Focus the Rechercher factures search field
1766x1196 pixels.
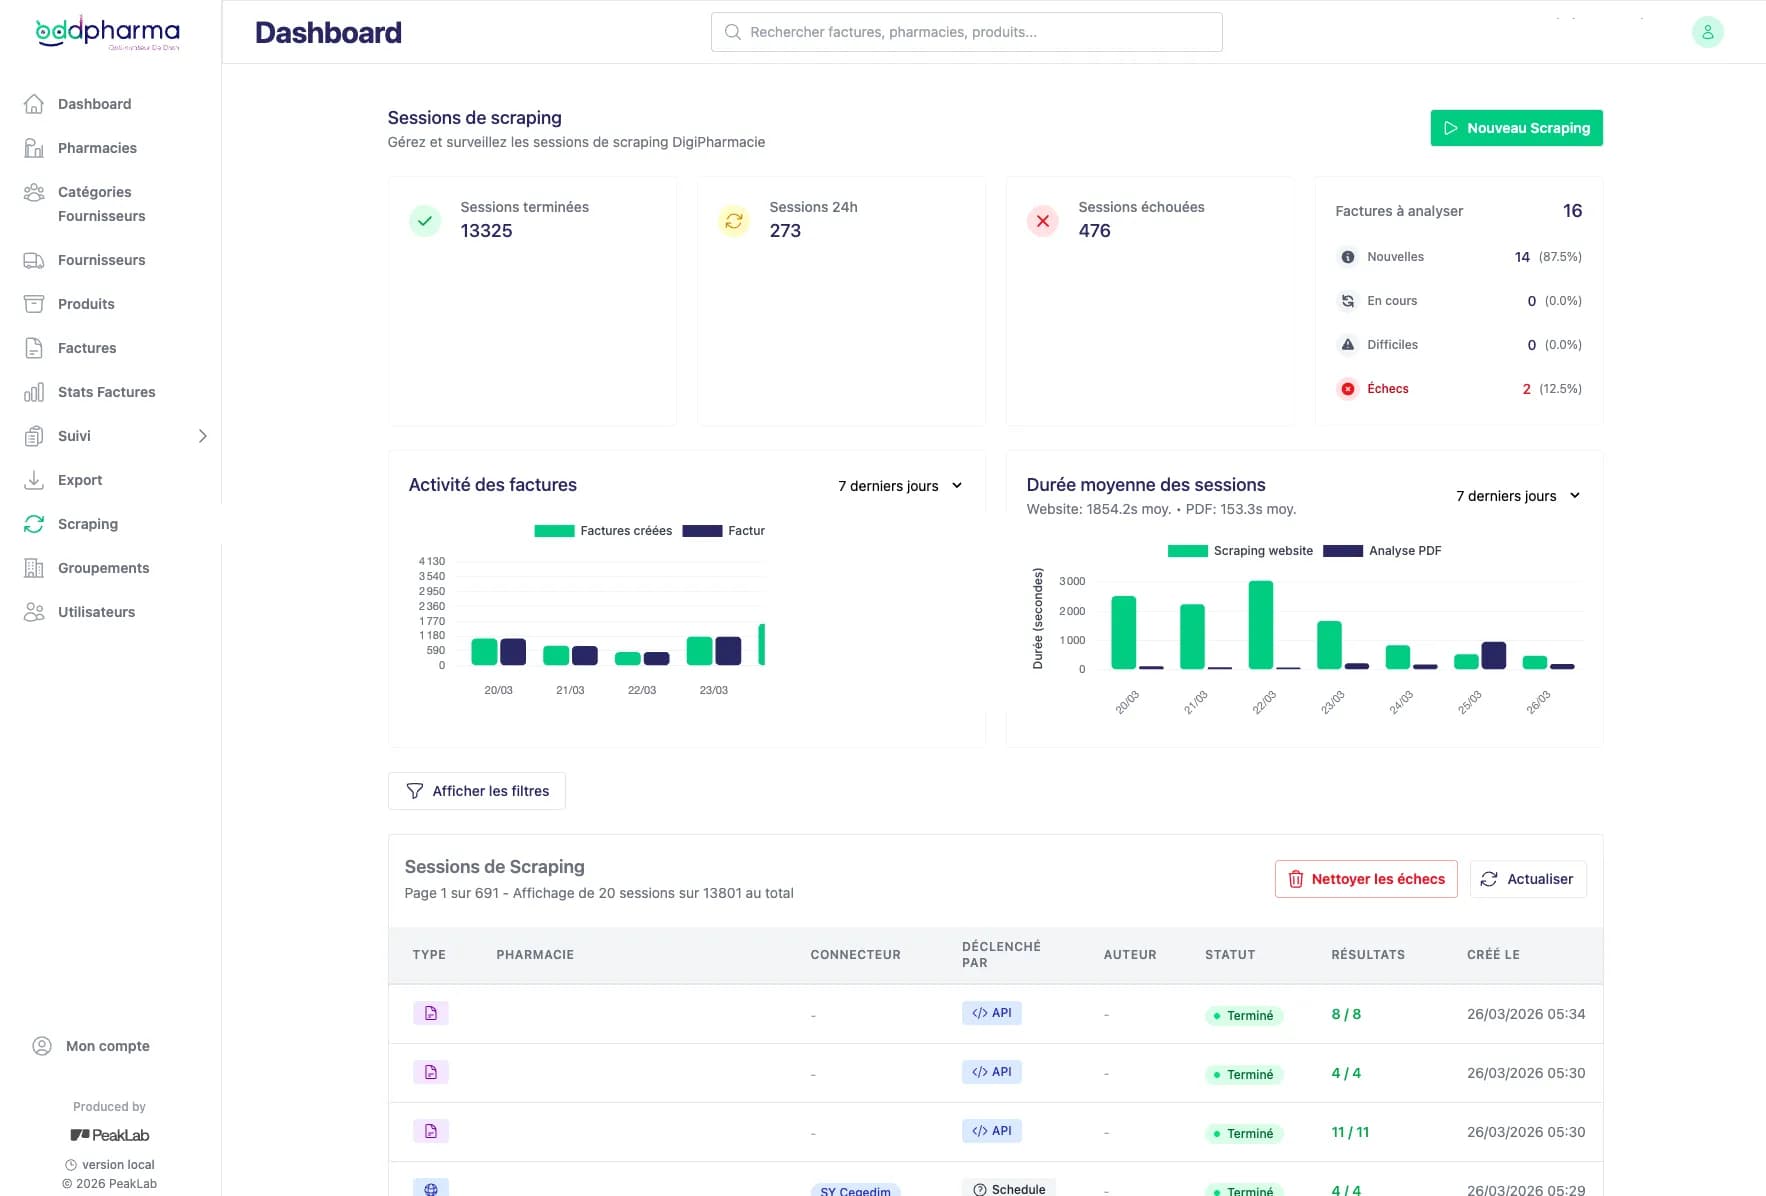[x=966, y=32]
